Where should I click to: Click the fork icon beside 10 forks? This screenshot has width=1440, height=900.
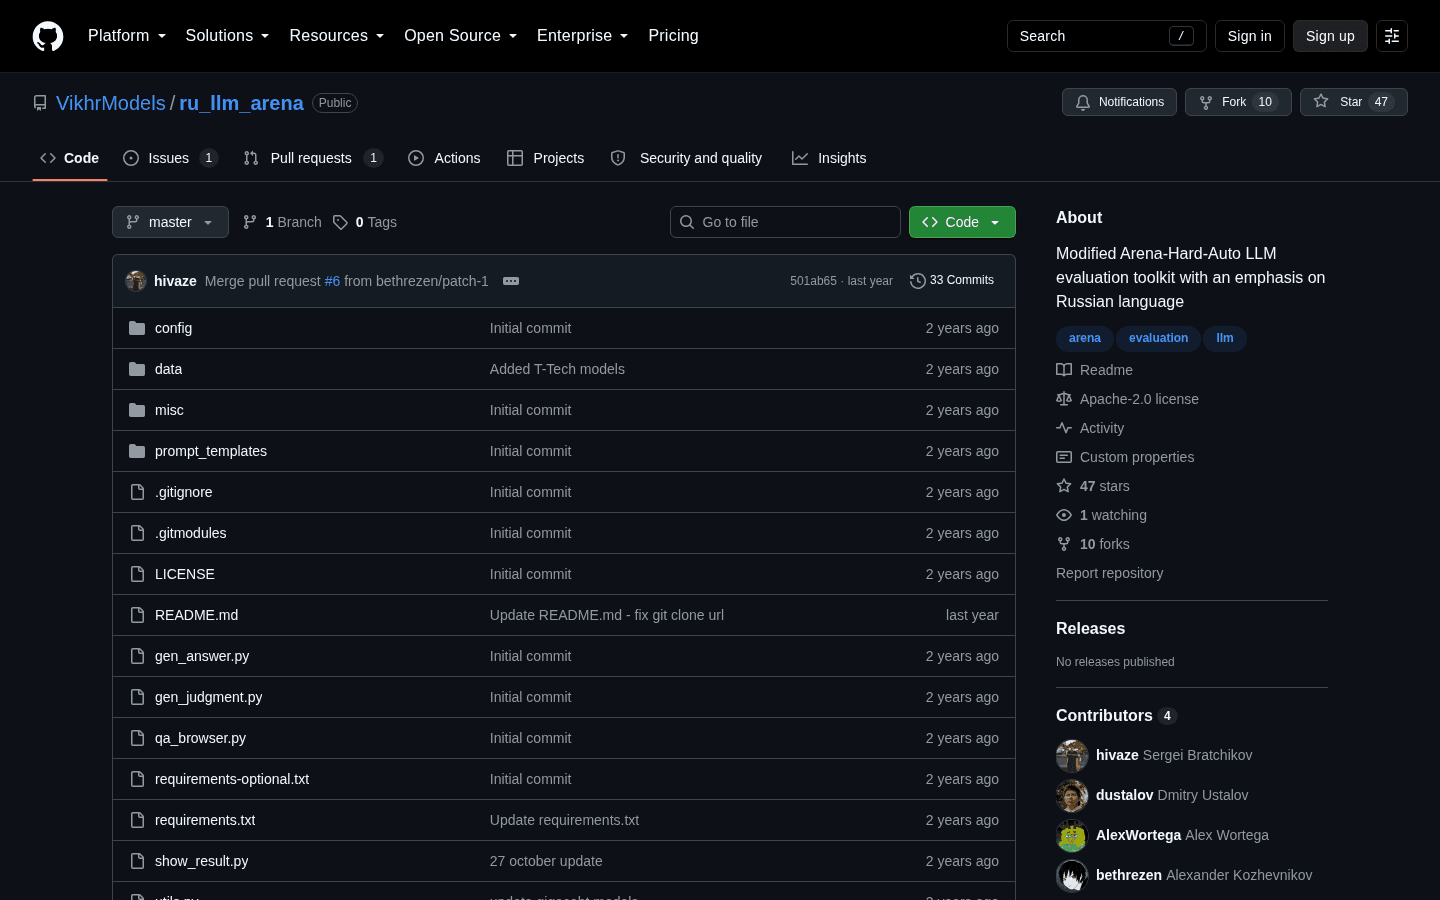click(1064, 544)
